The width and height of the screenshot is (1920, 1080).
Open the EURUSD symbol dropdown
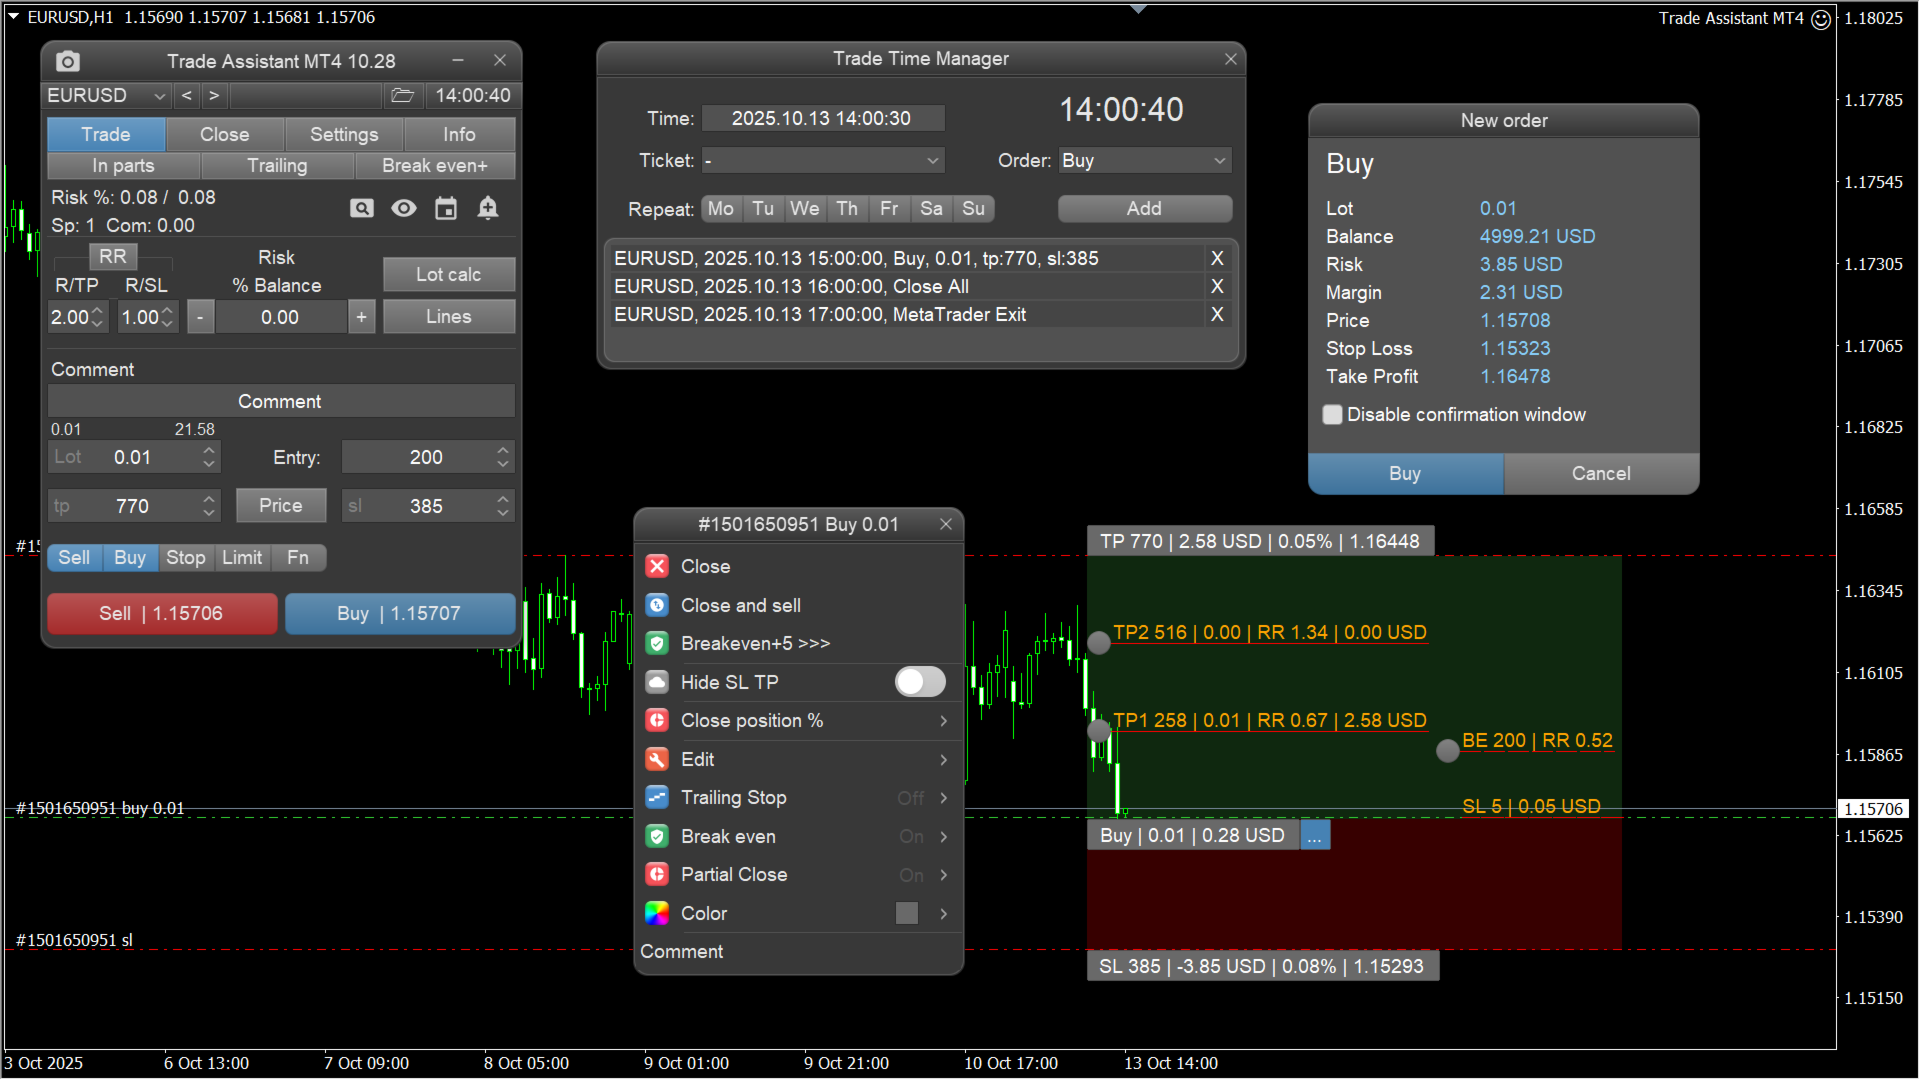click(159, 96)
